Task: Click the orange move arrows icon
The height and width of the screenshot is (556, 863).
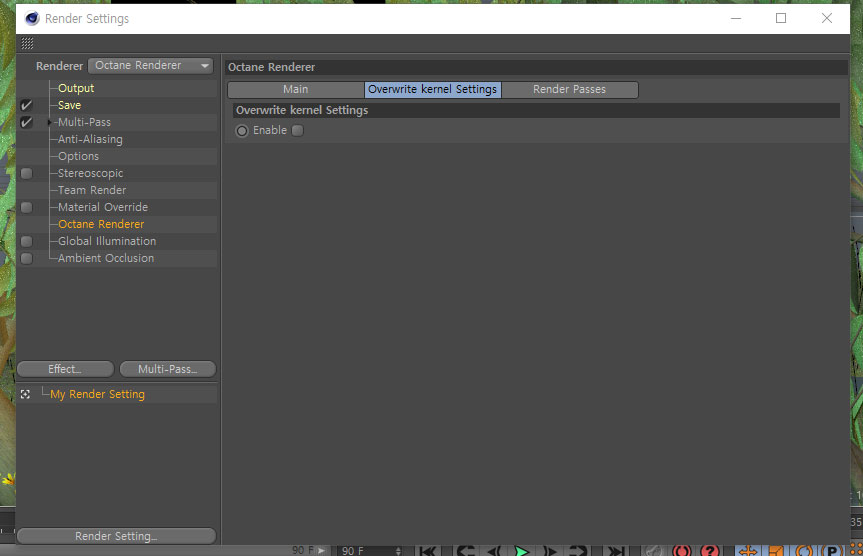Action: click(747, 550)
